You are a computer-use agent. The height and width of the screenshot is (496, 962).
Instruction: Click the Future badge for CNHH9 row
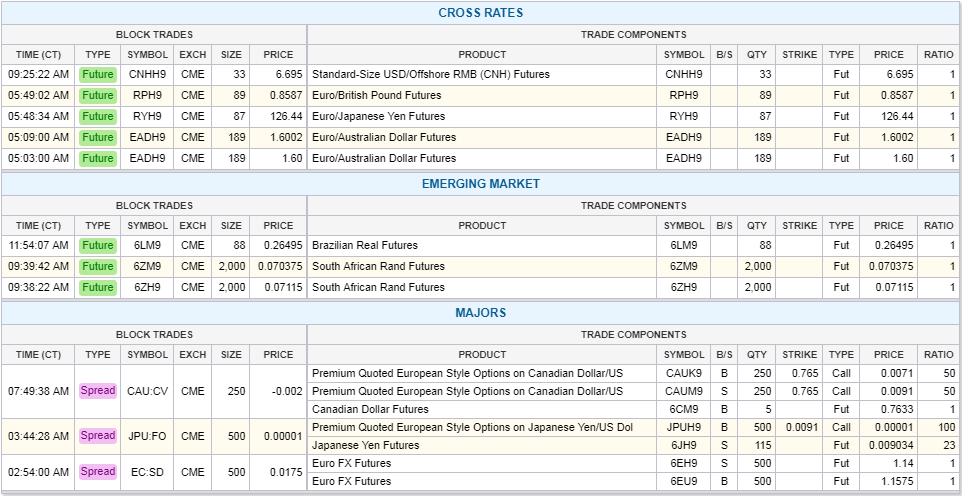(98, 74)
